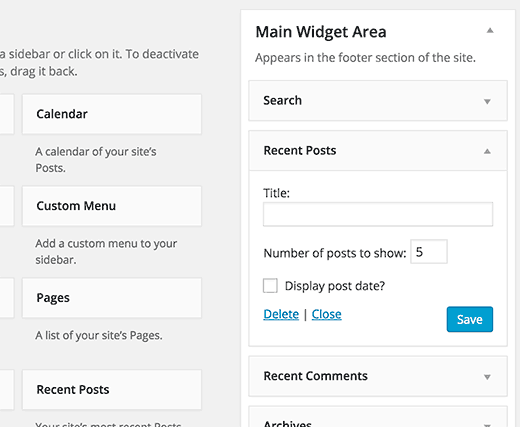The height and width of the screenshot is (427, 520).
Task: Click the Close link in Recent Posts
Action: coord(326,314)
